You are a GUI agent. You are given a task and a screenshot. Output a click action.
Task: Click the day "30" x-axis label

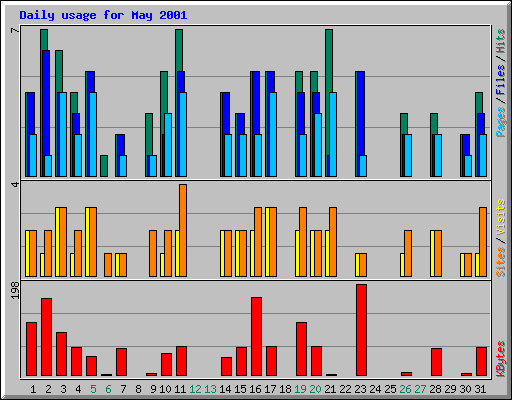[465, 389]
